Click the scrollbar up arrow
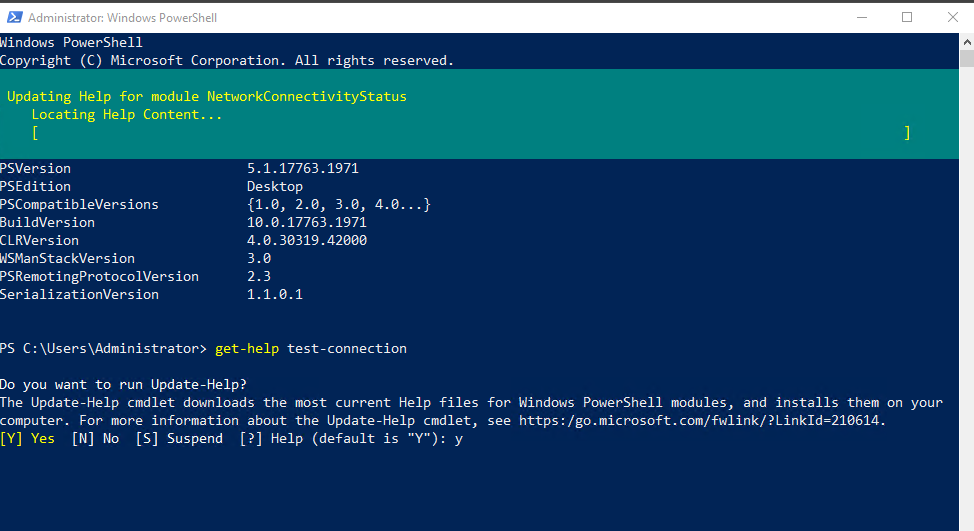 [x=967, y=42]
